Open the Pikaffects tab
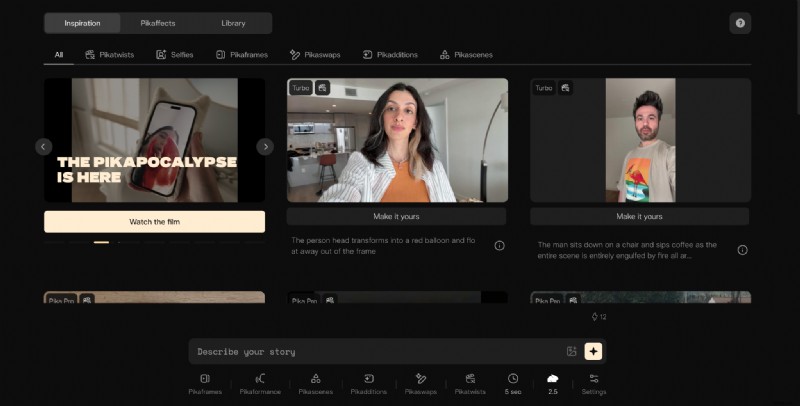This screenshot has width=800, height=406. click(x=158, y=23)
